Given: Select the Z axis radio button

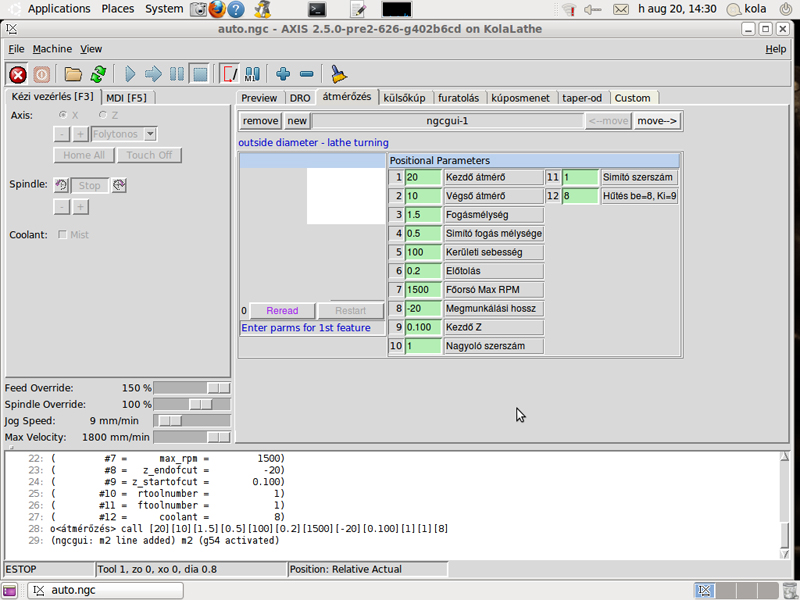Looking at the screenshot, I should (101, 115).
